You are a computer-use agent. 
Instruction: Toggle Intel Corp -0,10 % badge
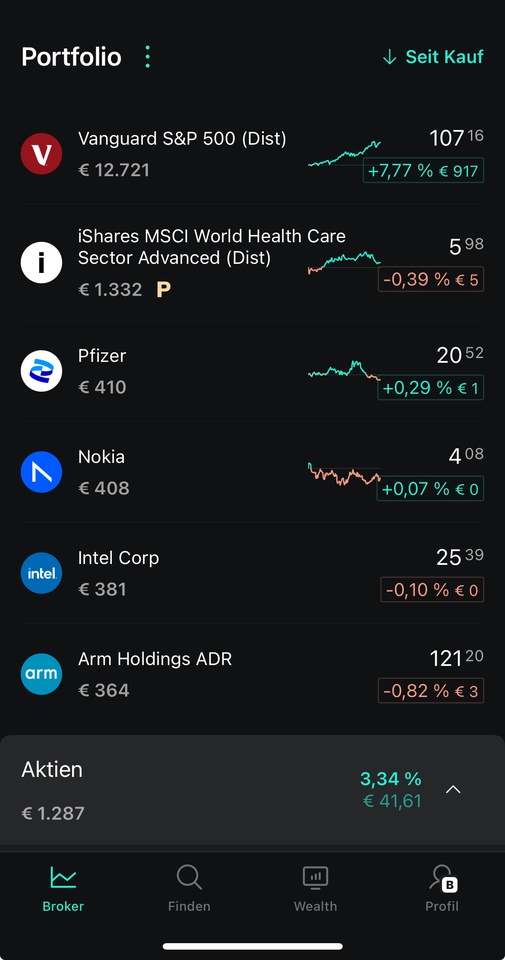click(432, 590)
